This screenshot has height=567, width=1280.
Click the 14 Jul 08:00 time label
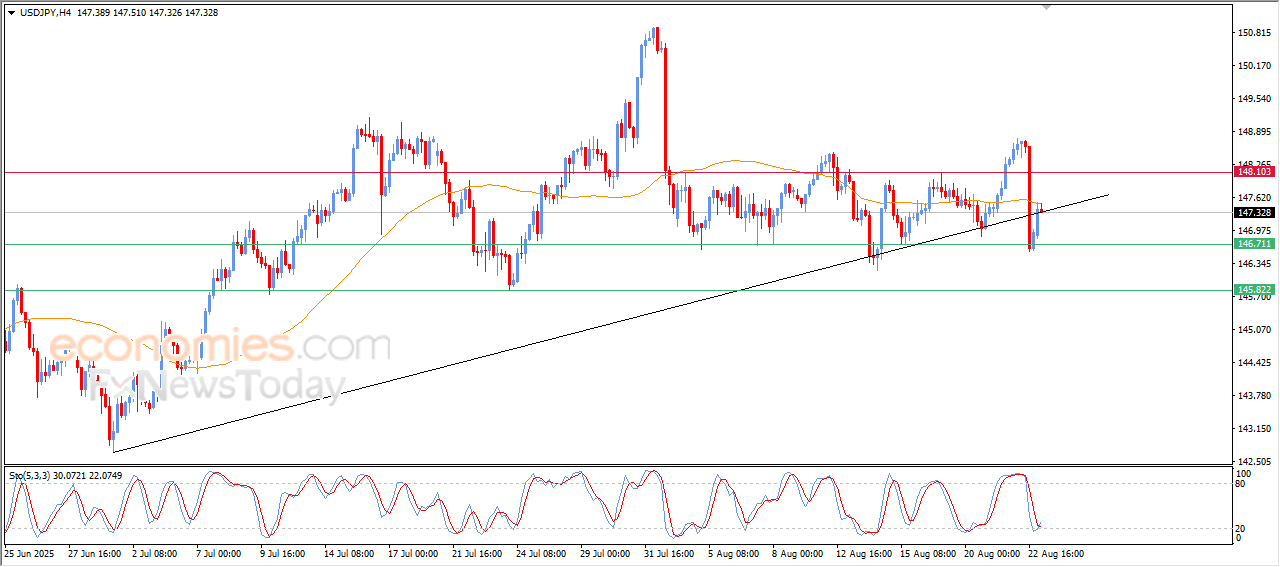tap(350, 553)
